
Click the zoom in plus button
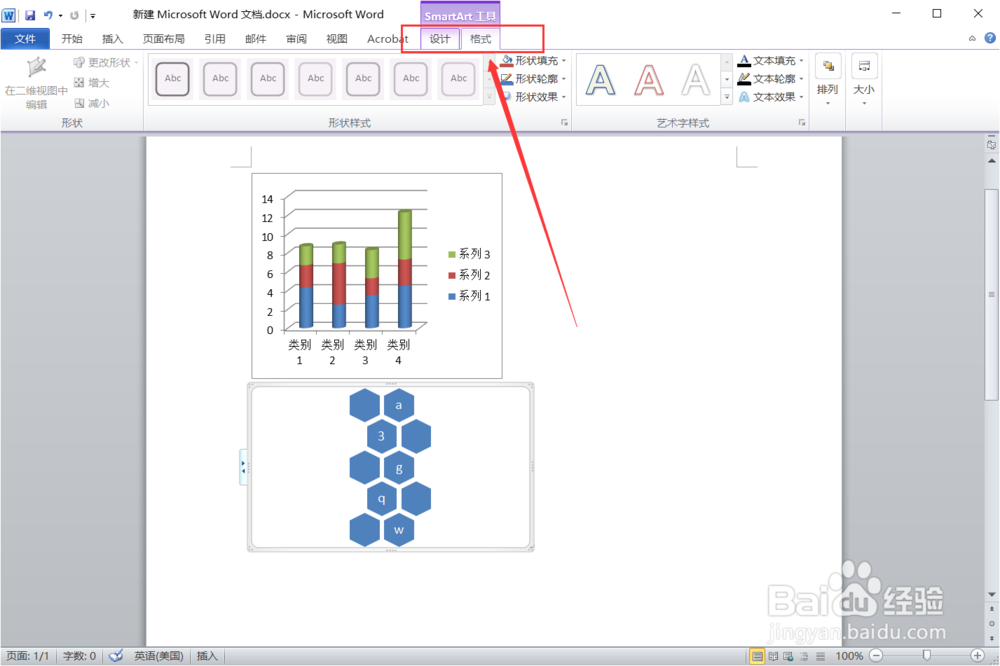tap(977, 656)
